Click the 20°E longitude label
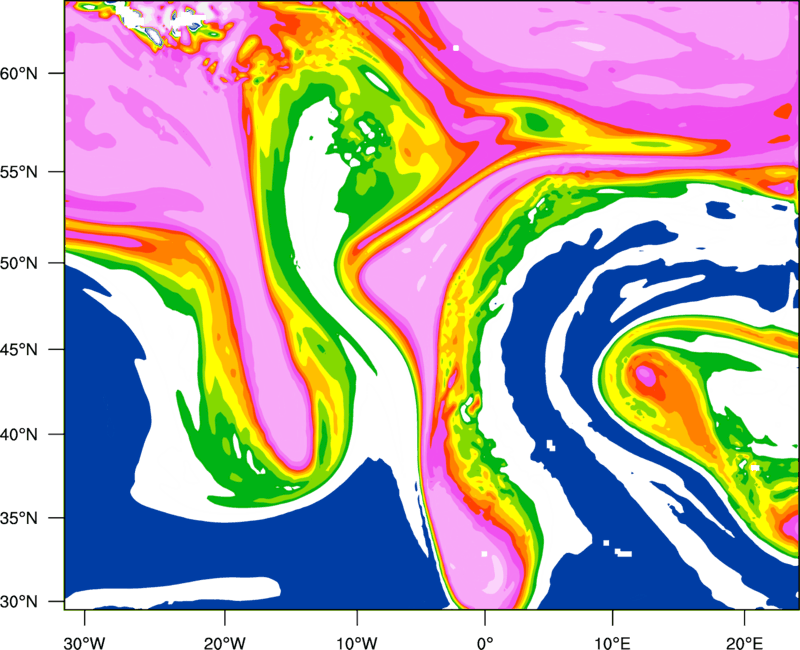Viewport: 800px width, 650px height. [744, 643]
